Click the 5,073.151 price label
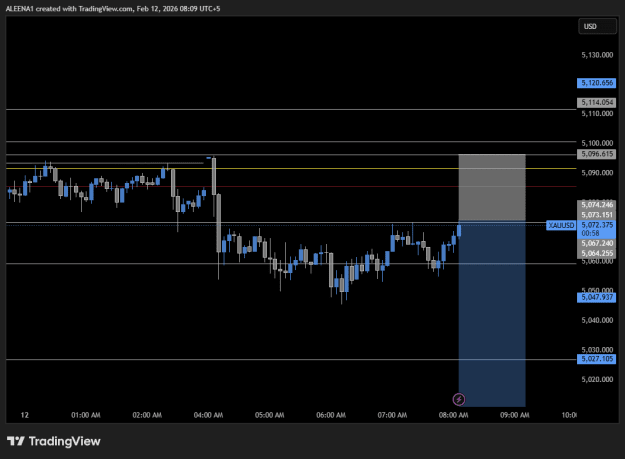The height and width of the screenshot is (459, 625). click(596, 215)
